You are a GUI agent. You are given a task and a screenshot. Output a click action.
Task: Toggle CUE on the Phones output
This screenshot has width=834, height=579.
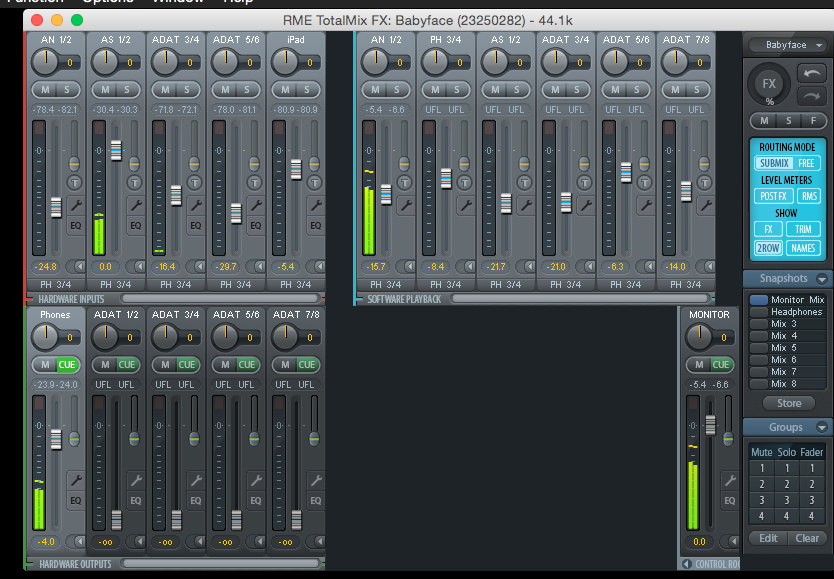point(67,365)
